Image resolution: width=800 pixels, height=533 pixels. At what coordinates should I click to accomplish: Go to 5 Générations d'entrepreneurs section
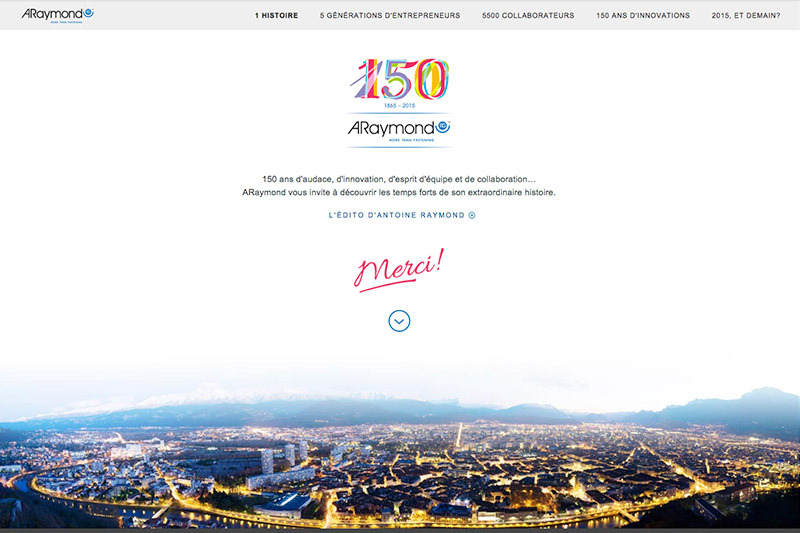(x=390, y=16)
